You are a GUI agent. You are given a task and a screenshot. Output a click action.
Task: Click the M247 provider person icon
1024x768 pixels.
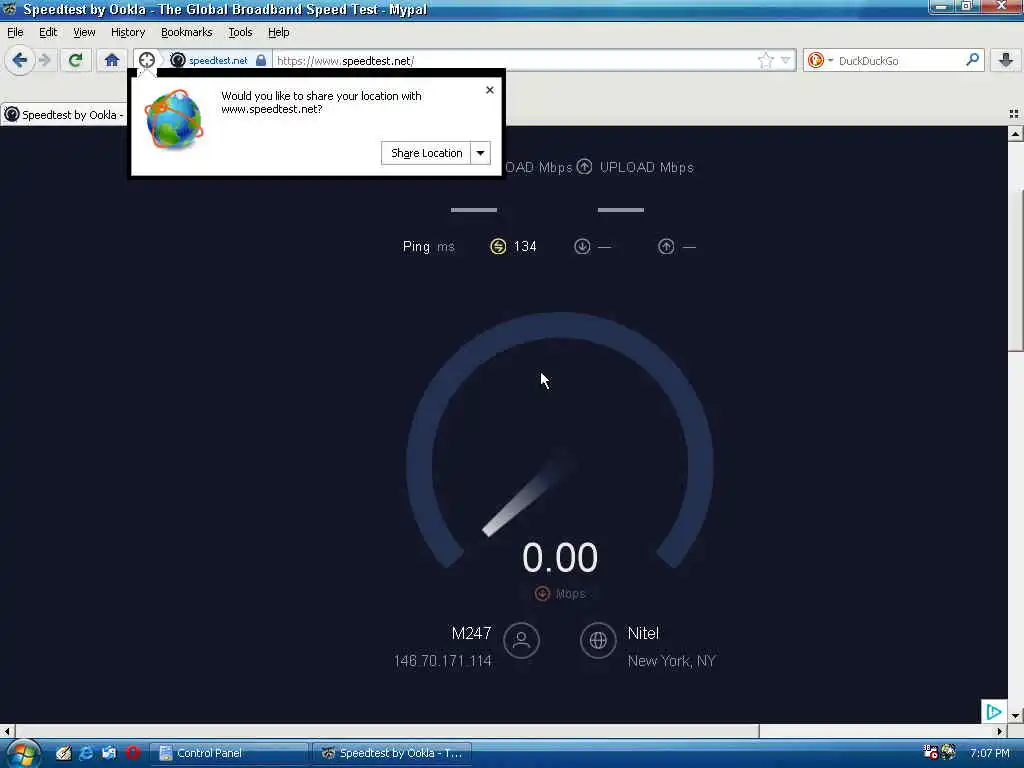[x=521, y=641]
